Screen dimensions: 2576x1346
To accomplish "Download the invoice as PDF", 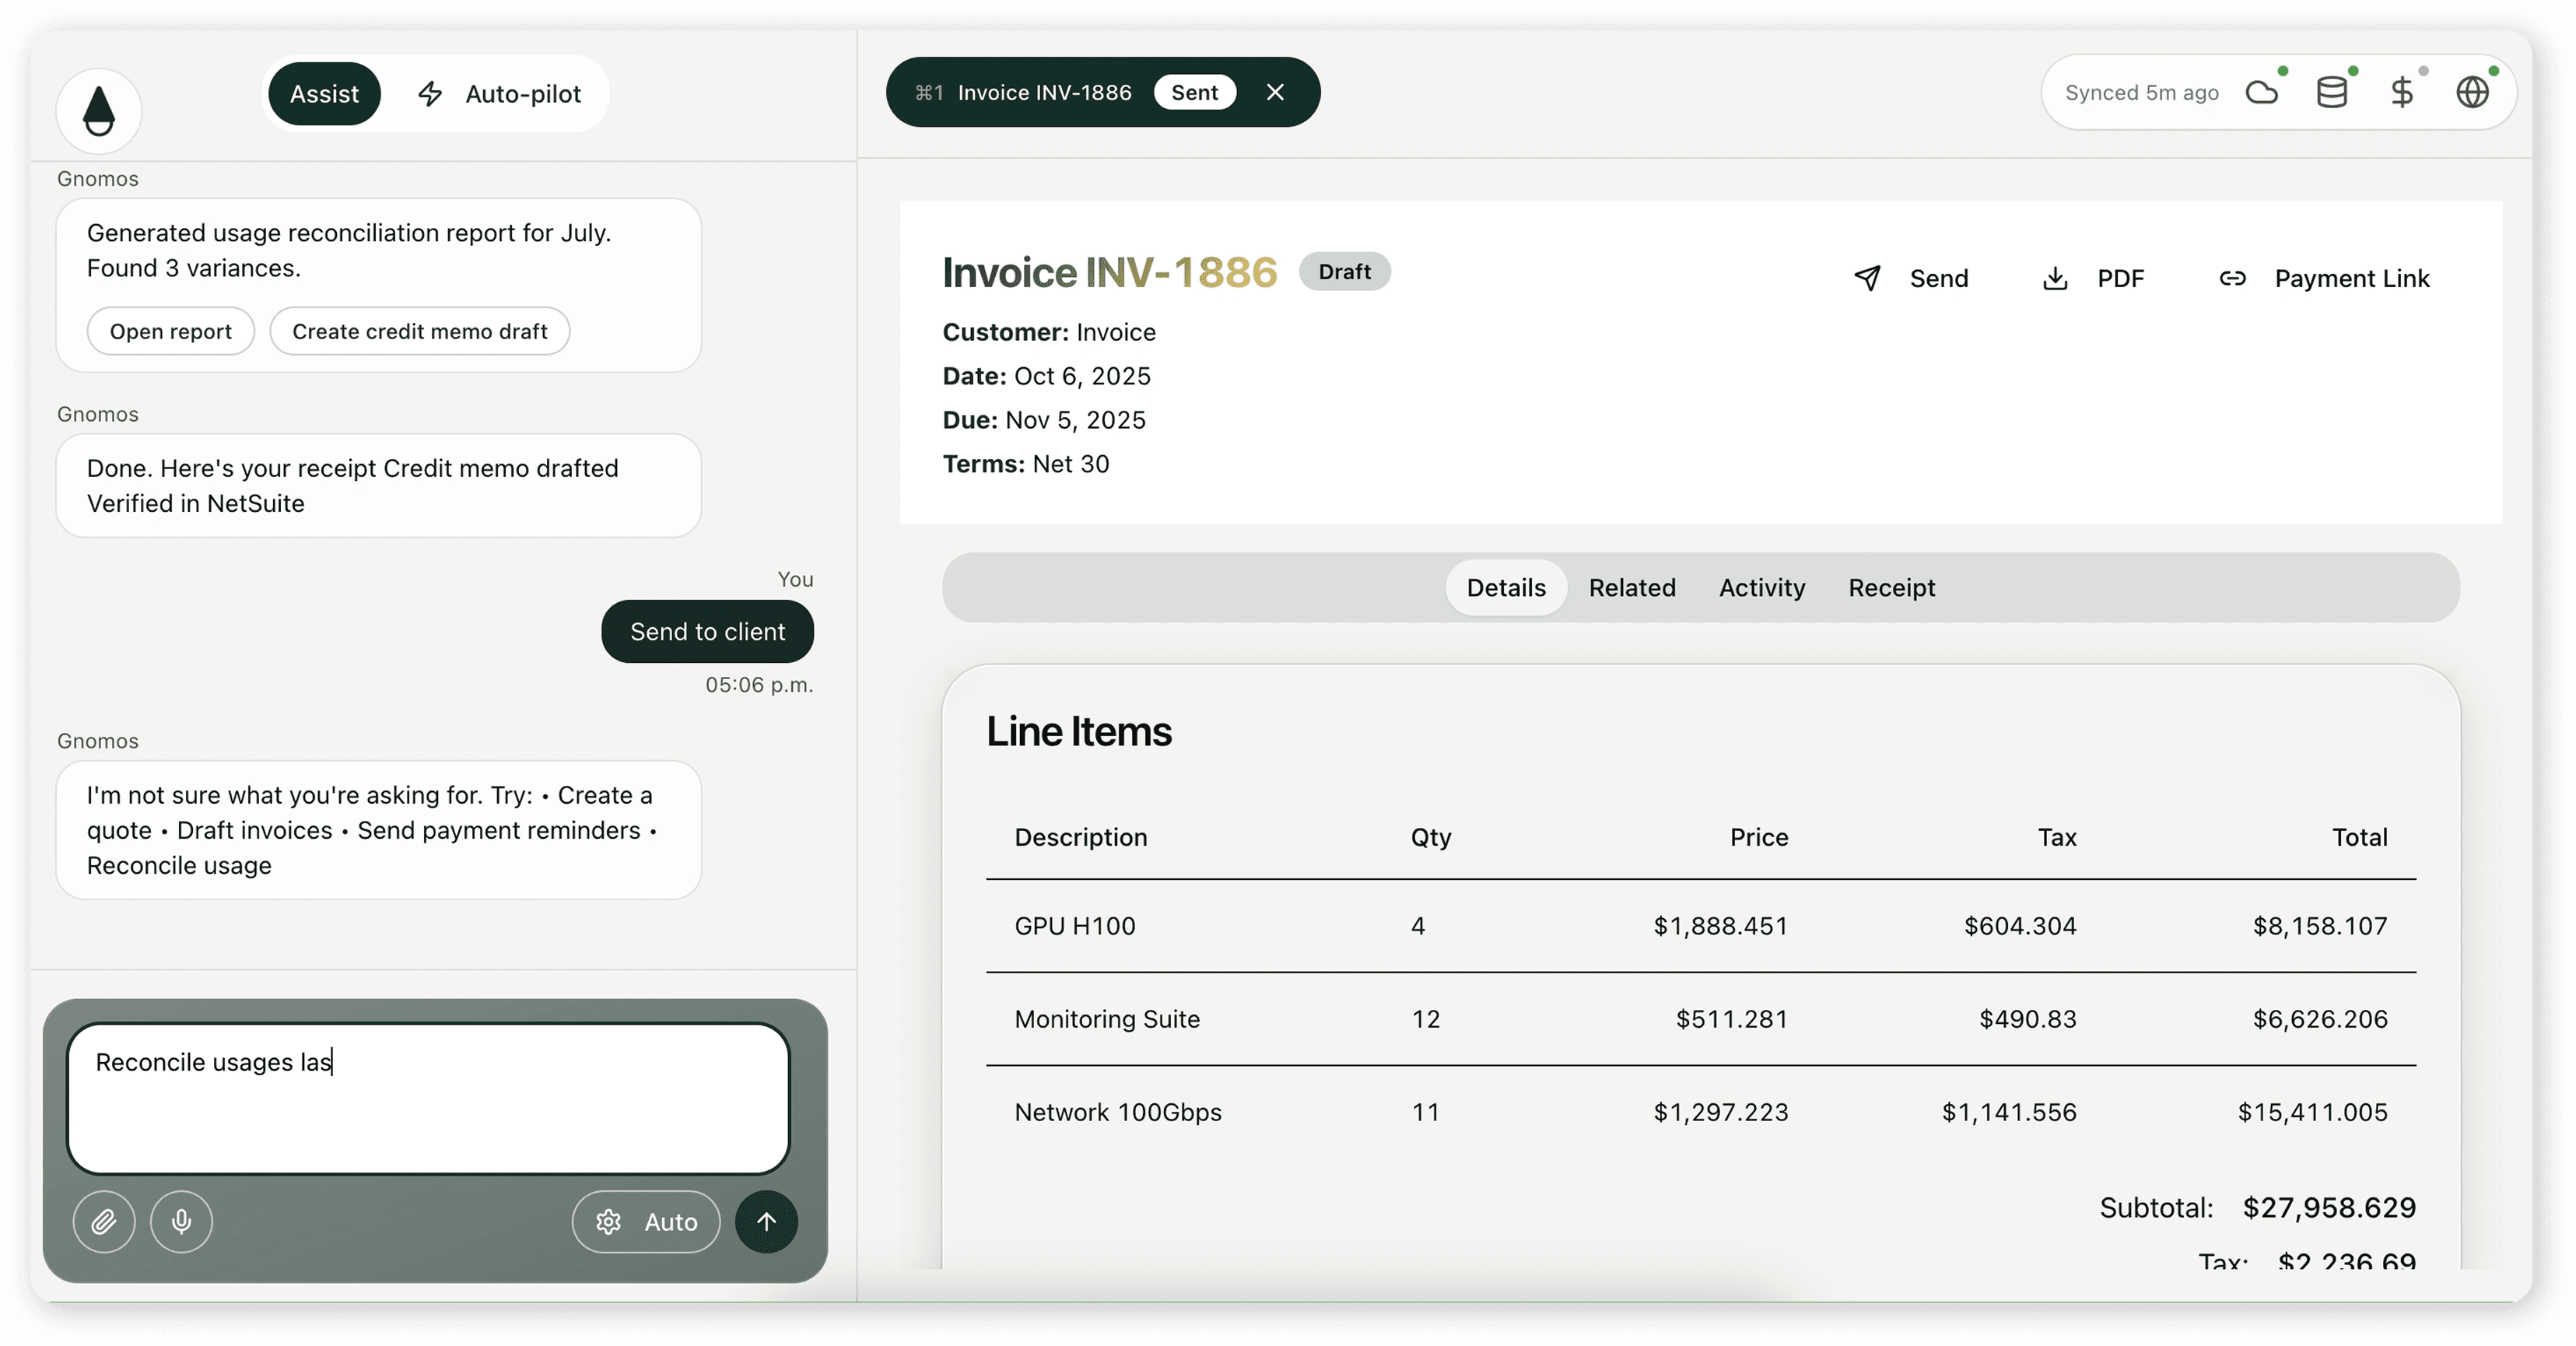I will [x=2093, y=278].
